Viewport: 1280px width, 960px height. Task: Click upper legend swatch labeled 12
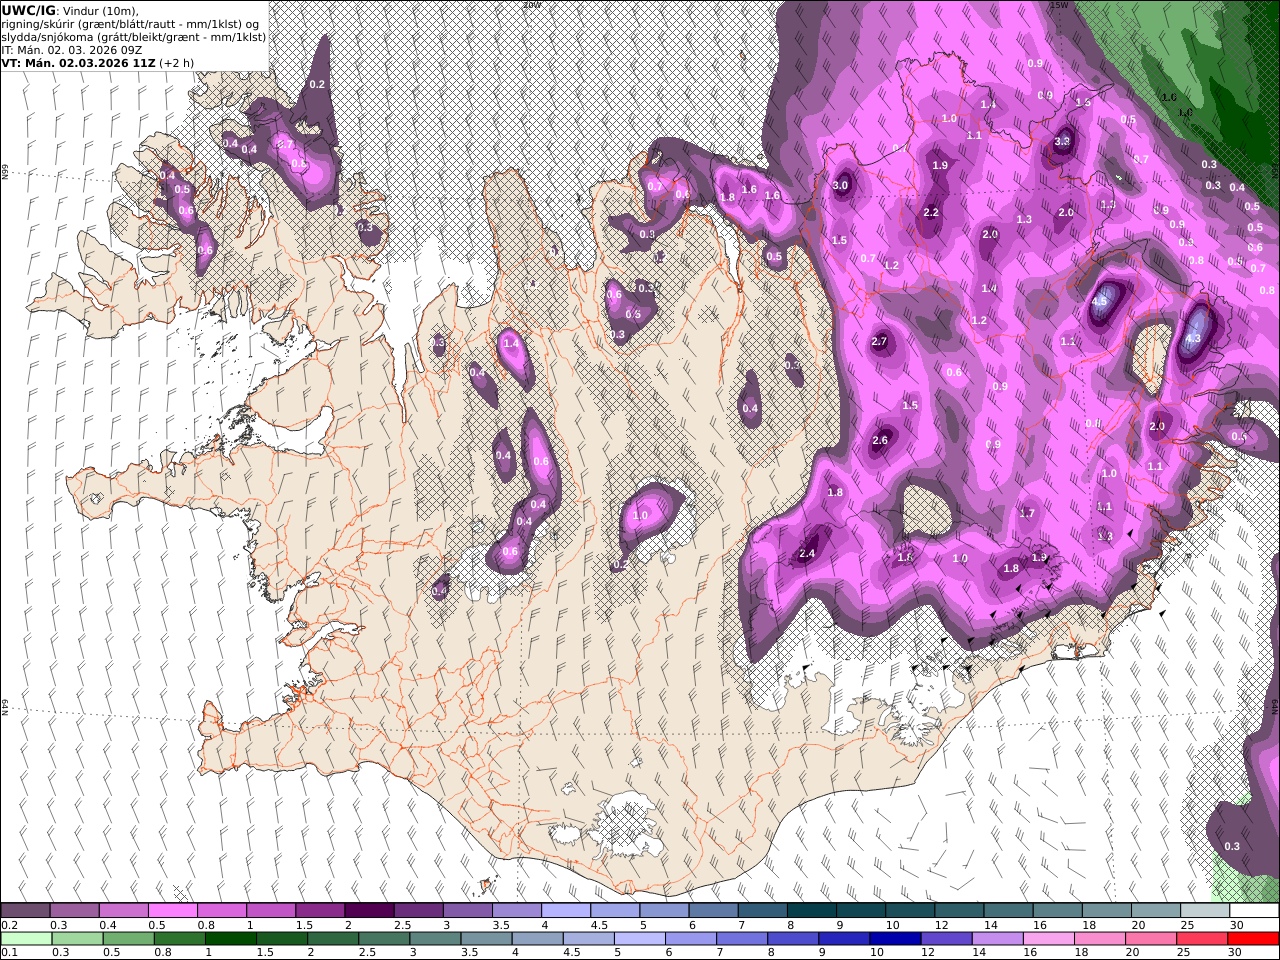coord(958,911)
